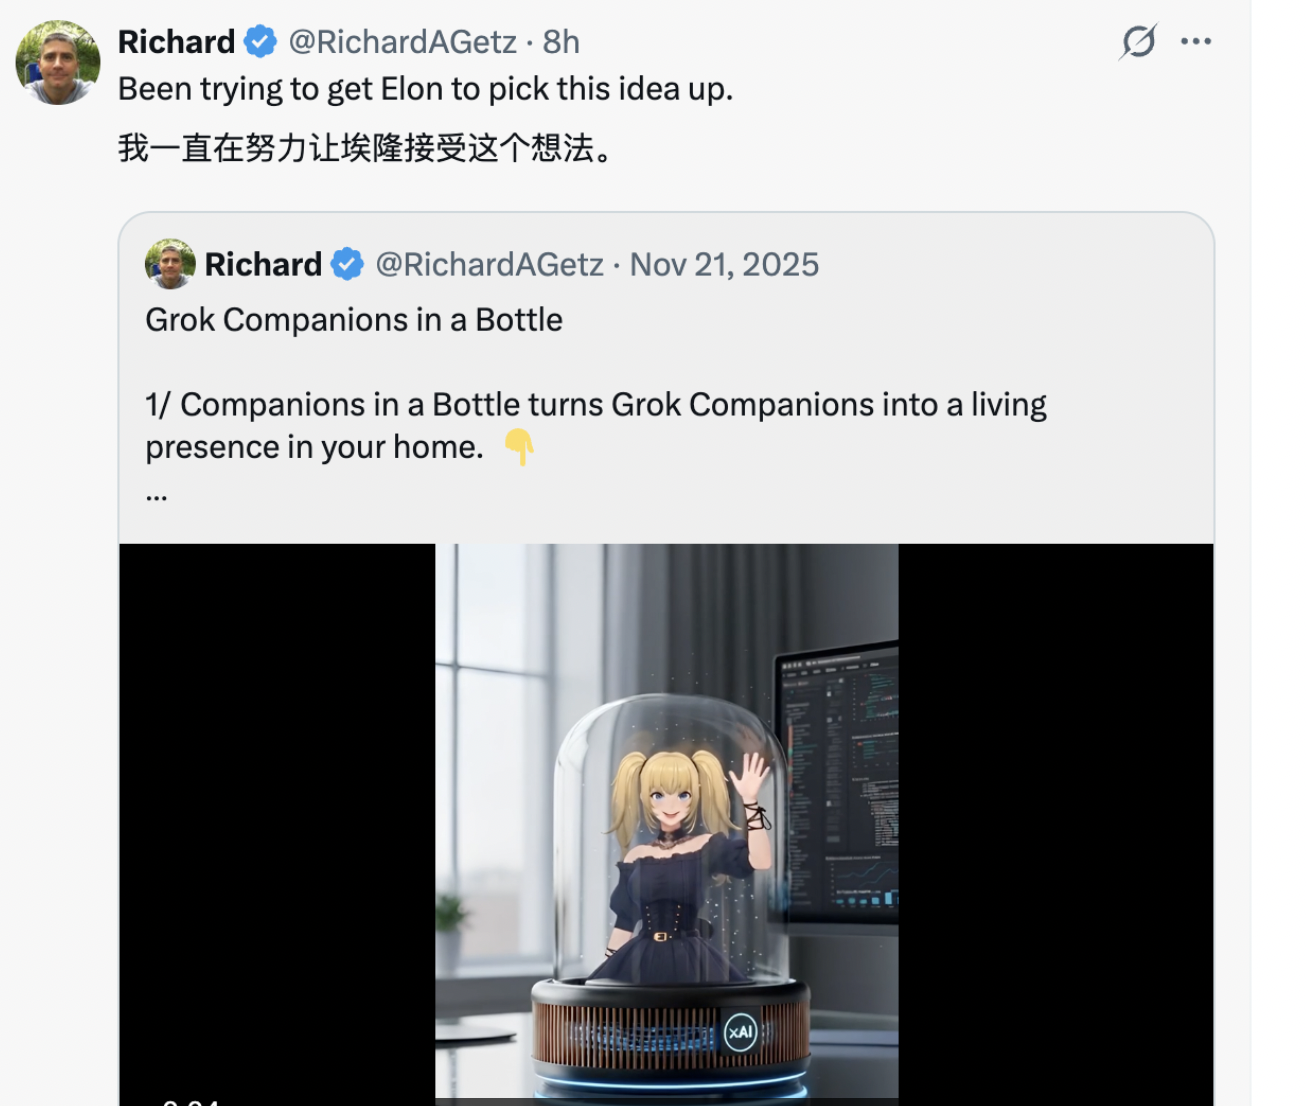Click small avatar in the quoted post
The width and height of the screenshot is (1306, 1106).
[170, 264]
